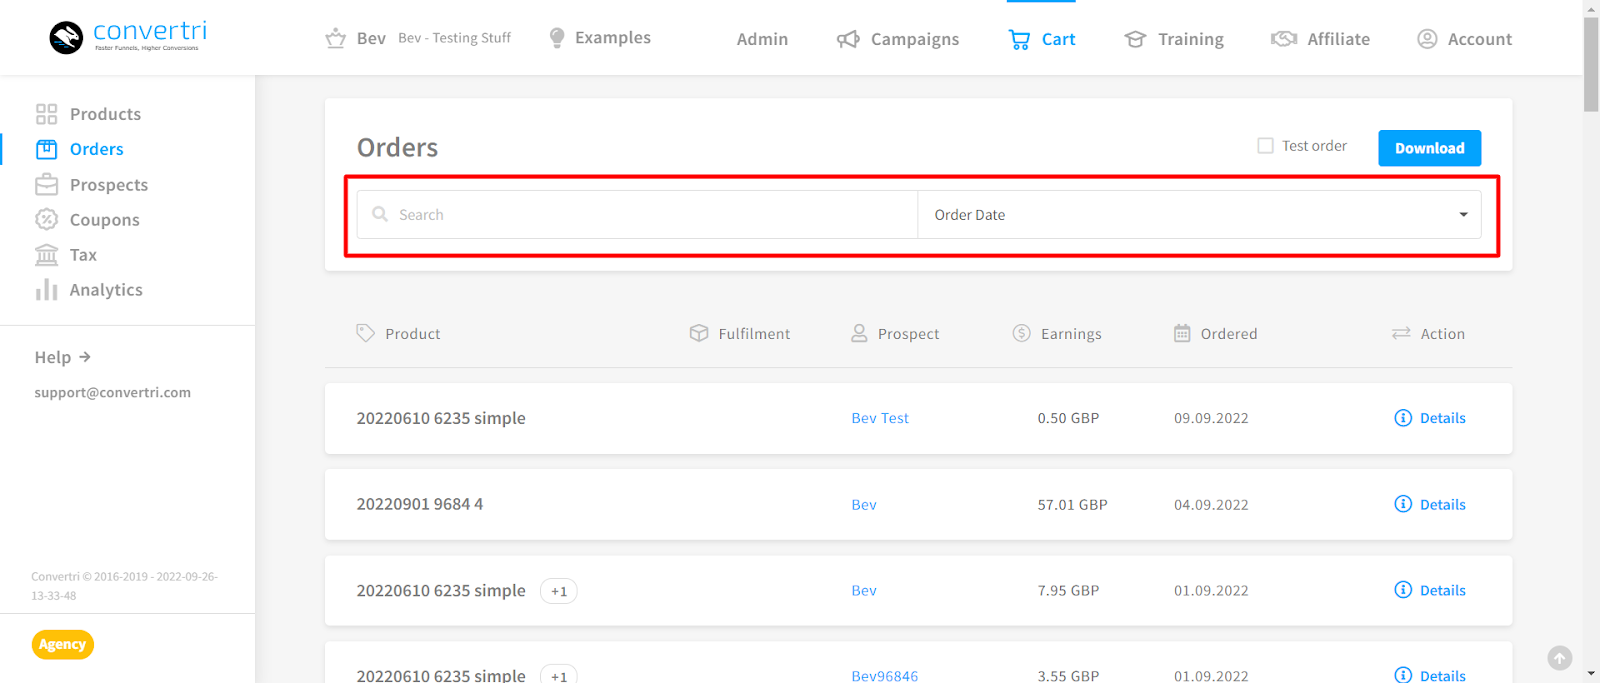The image size is (1600, 683).
Task: Click the Account user circle icon
Action: click(x=1428, y=39)
